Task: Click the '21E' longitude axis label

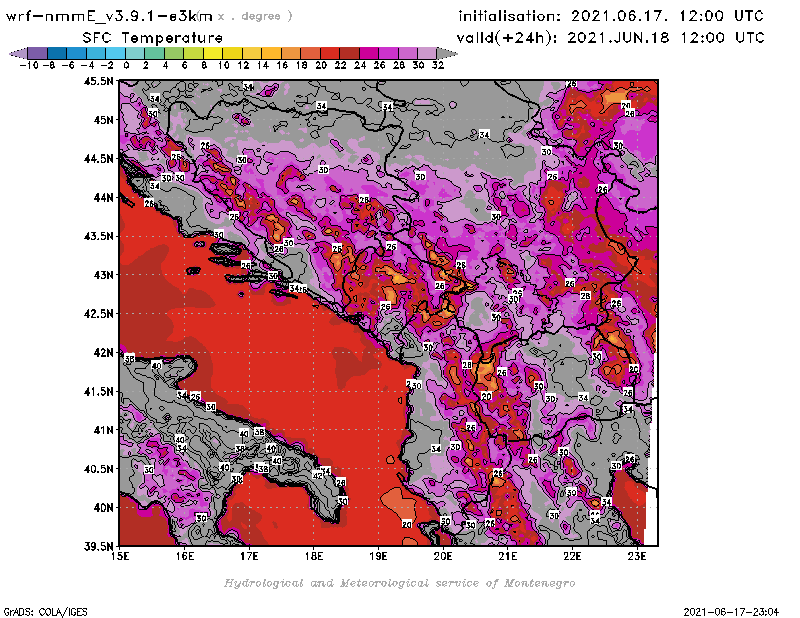Action: [508, 556]
